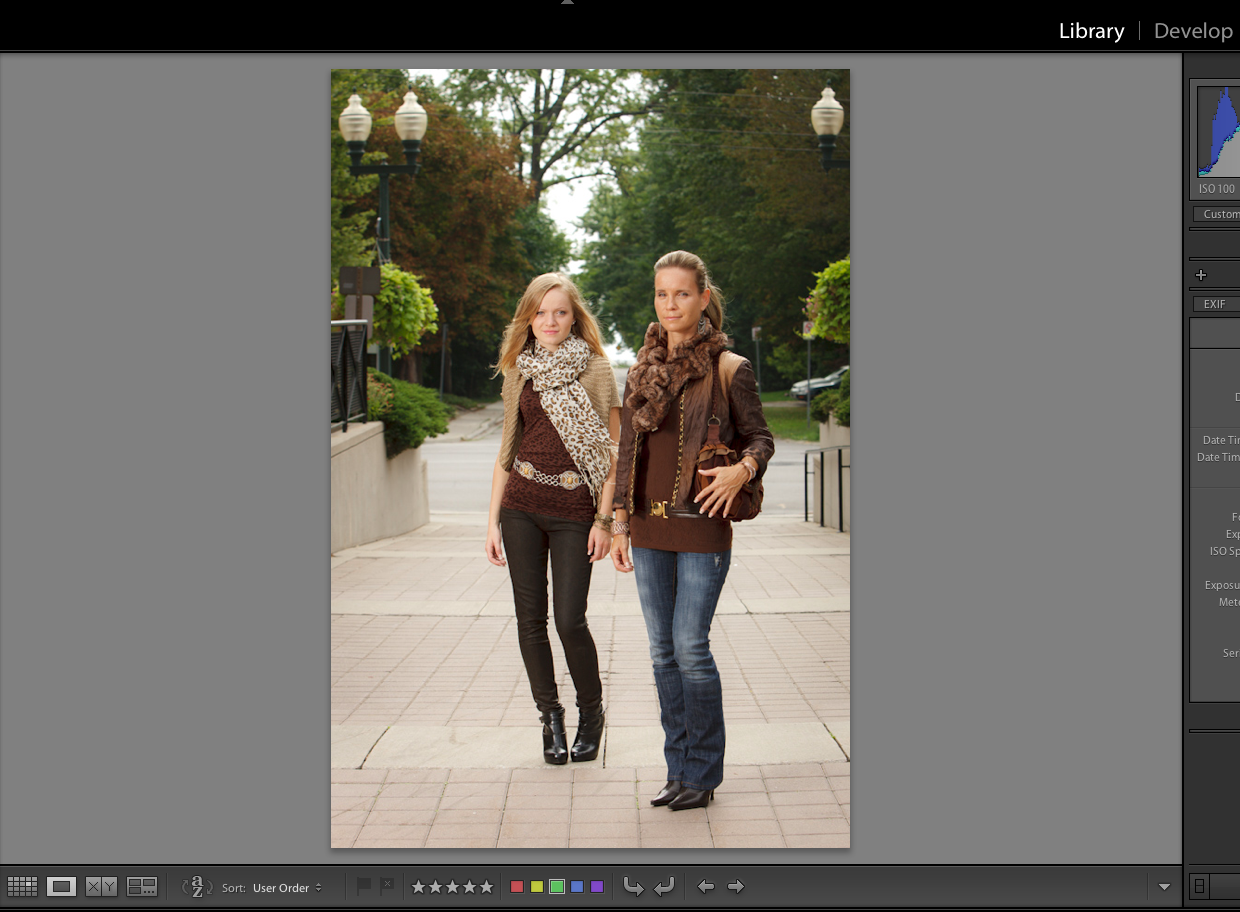Set rating to five stars

click(487, 887)
